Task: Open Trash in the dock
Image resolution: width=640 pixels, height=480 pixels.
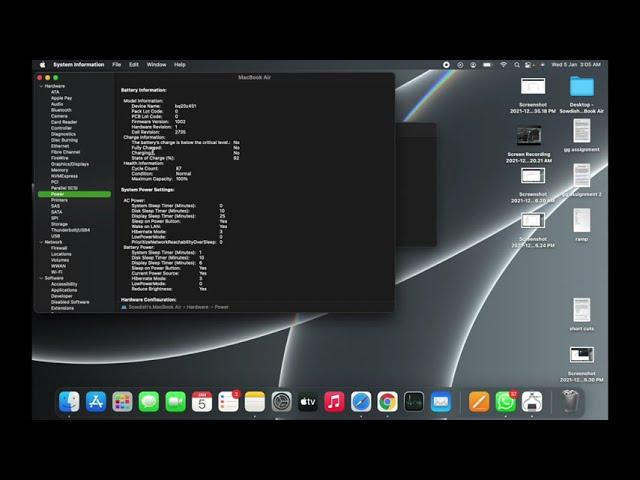Action: [x=570, y=402]
